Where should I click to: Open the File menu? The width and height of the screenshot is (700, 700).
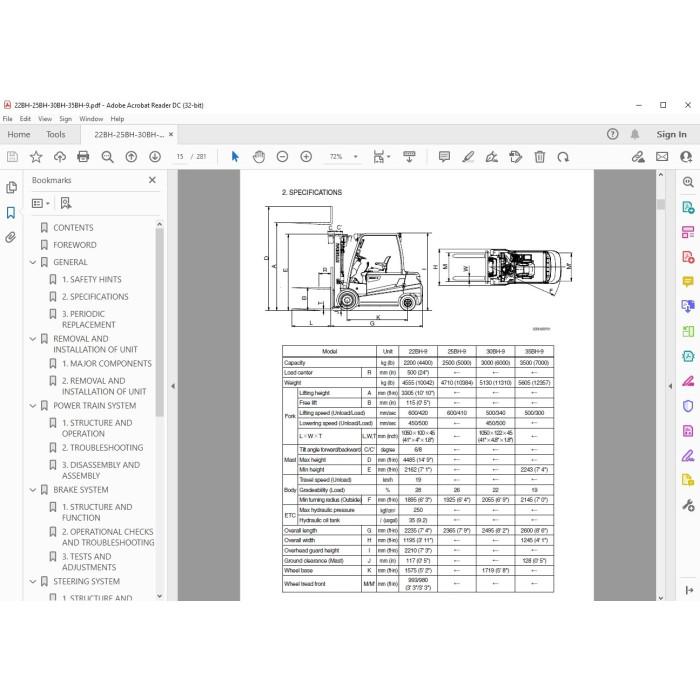click(8, 119)
